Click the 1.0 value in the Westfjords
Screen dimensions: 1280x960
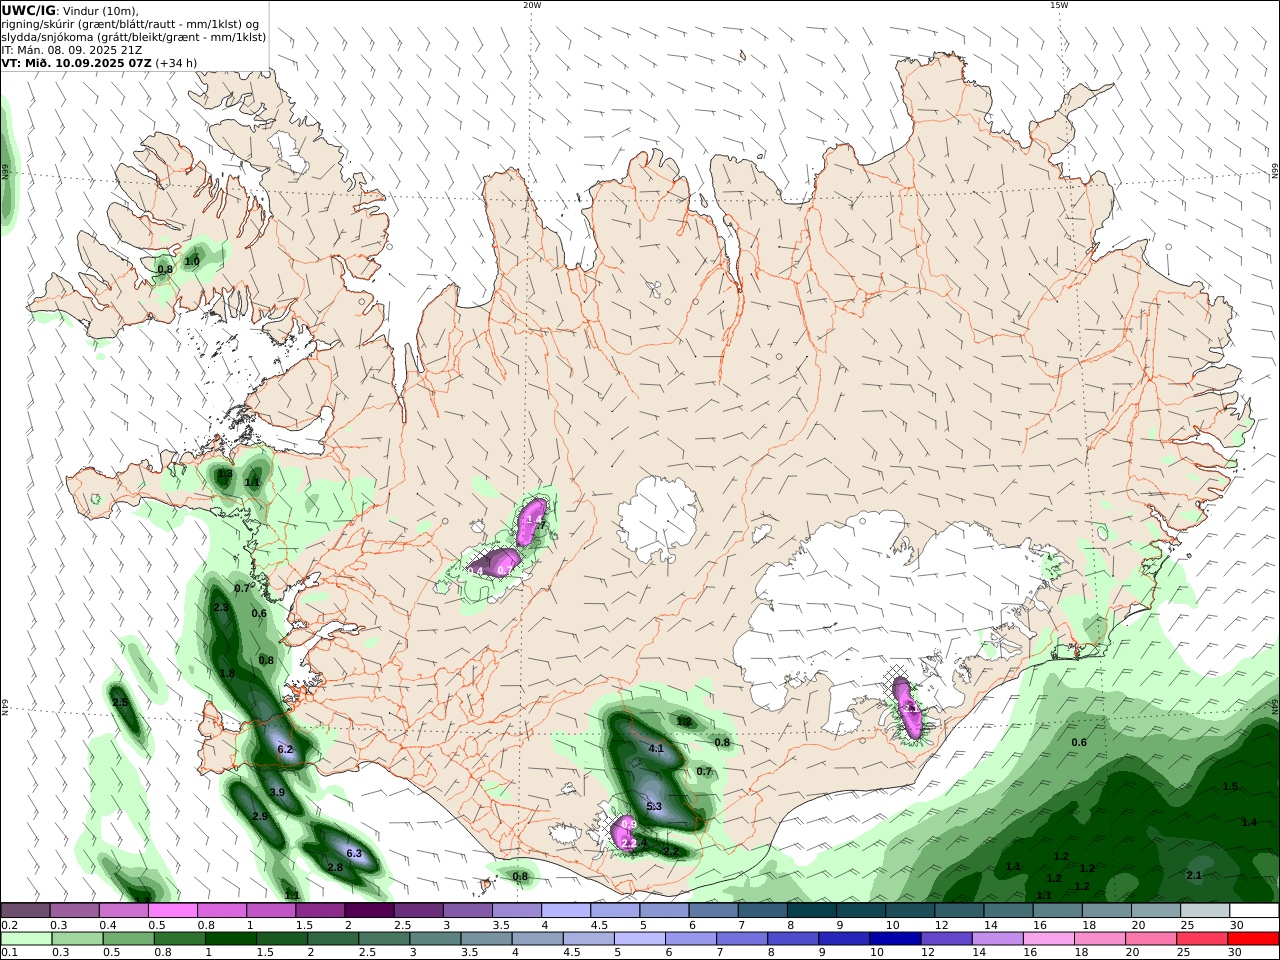coord(192,261)
